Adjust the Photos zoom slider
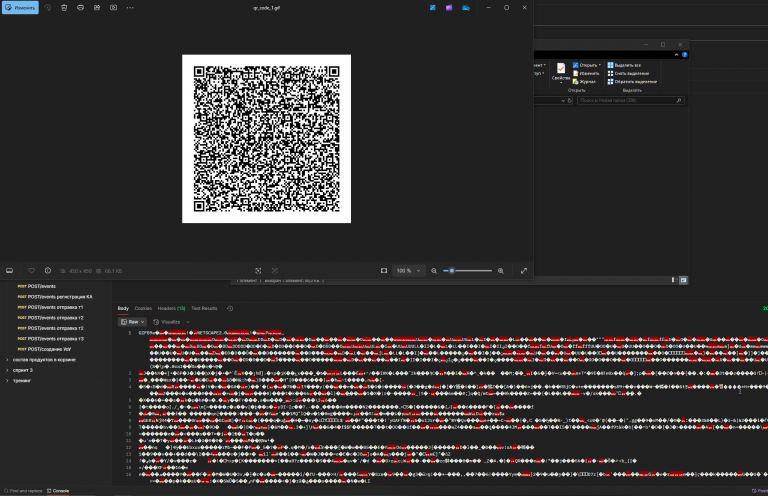The width and height of the screenshot is (768, 496). pyautogui.click(x=467, y=271)
